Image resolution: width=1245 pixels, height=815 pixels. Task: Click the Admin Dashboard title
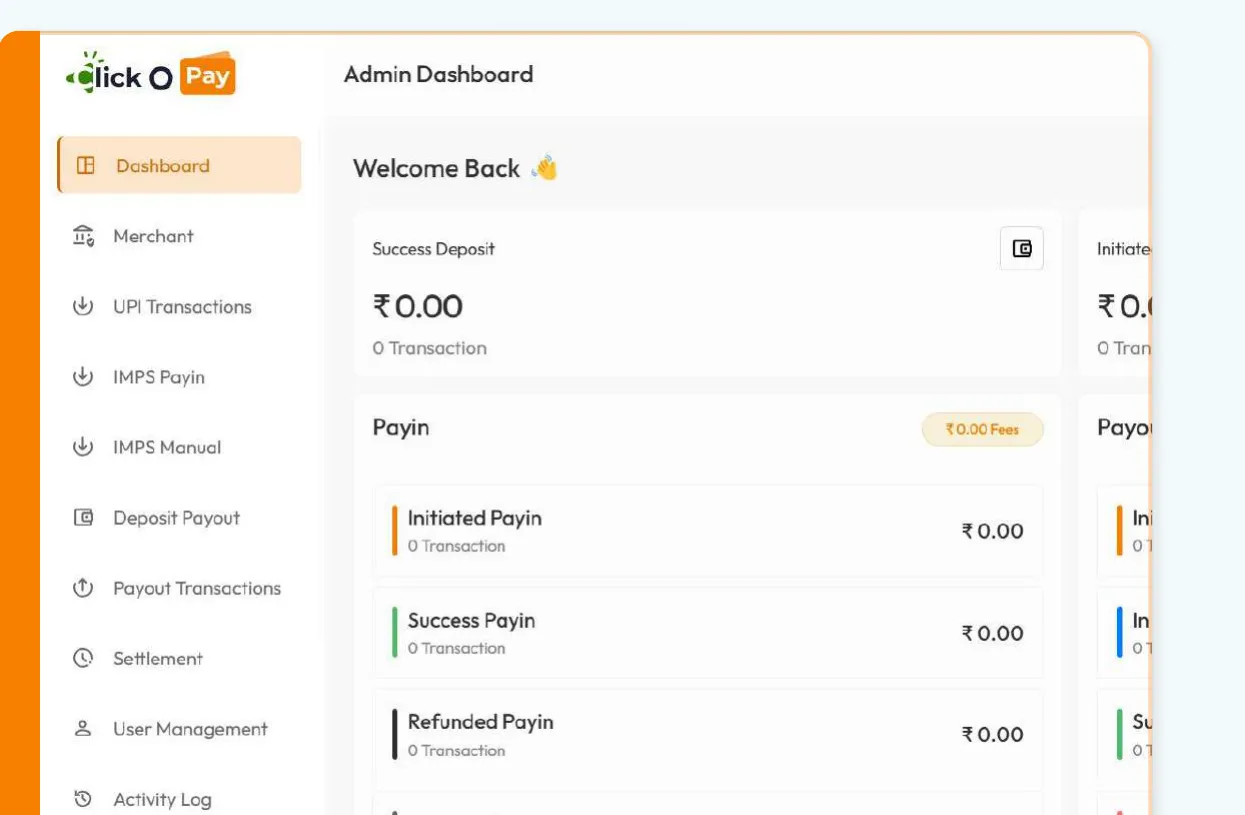[x=438, y=74]
